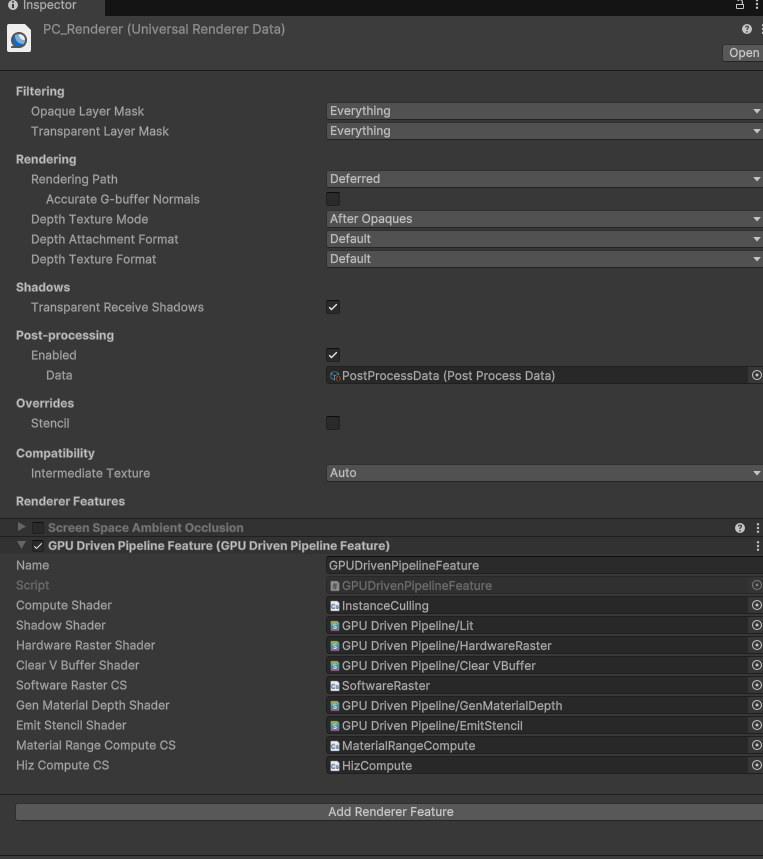This screenshot has height=859, width=763.
Task: Open the help icon beside PC_Renderer title
Action: (x=747, y=29)
